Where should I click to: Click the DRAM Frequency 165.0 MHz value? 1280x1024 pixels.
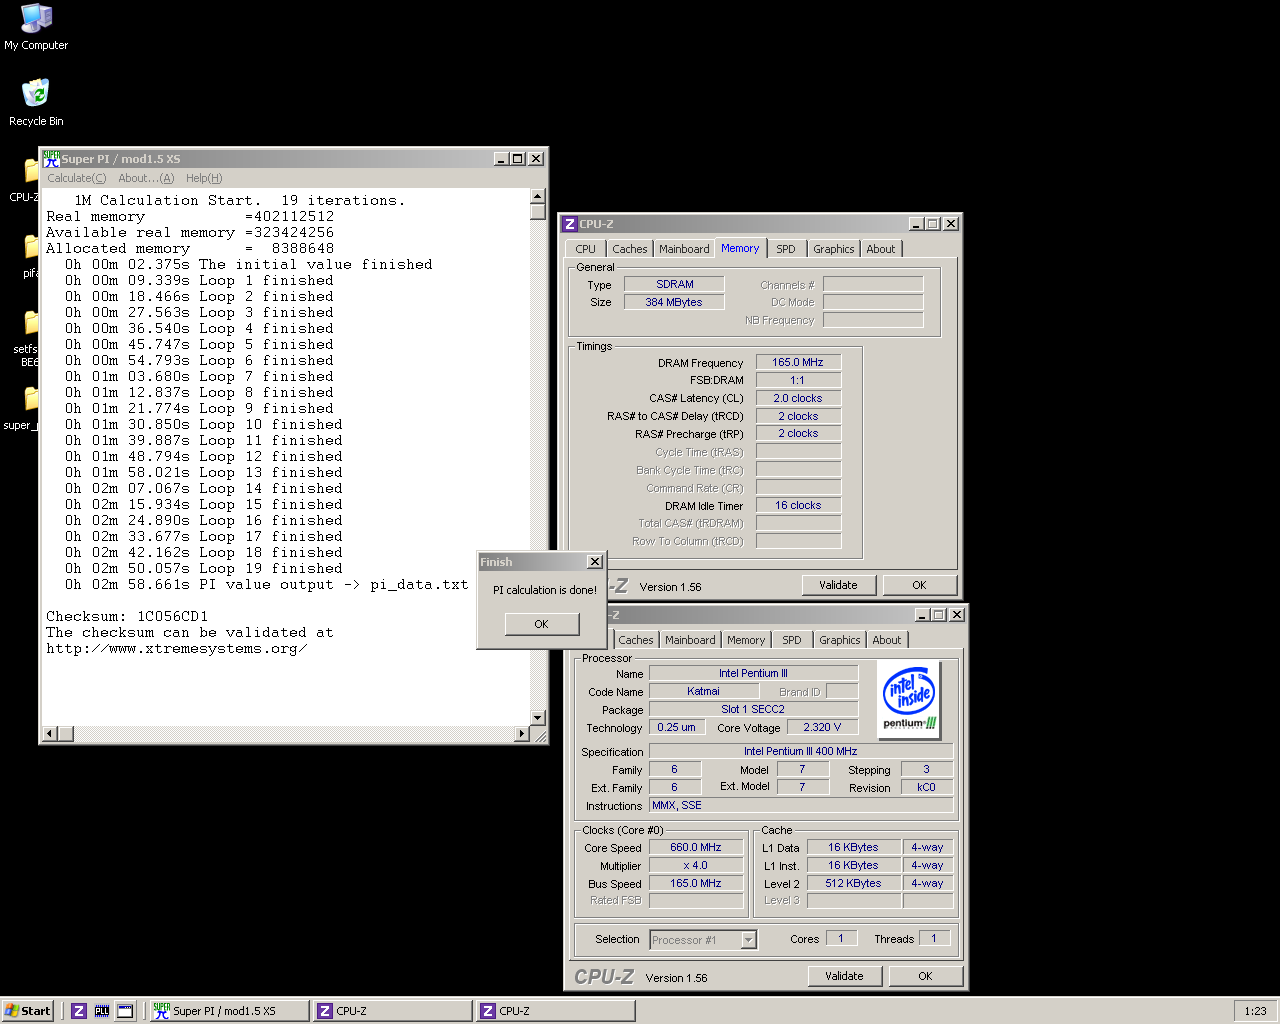coord(798,362)
